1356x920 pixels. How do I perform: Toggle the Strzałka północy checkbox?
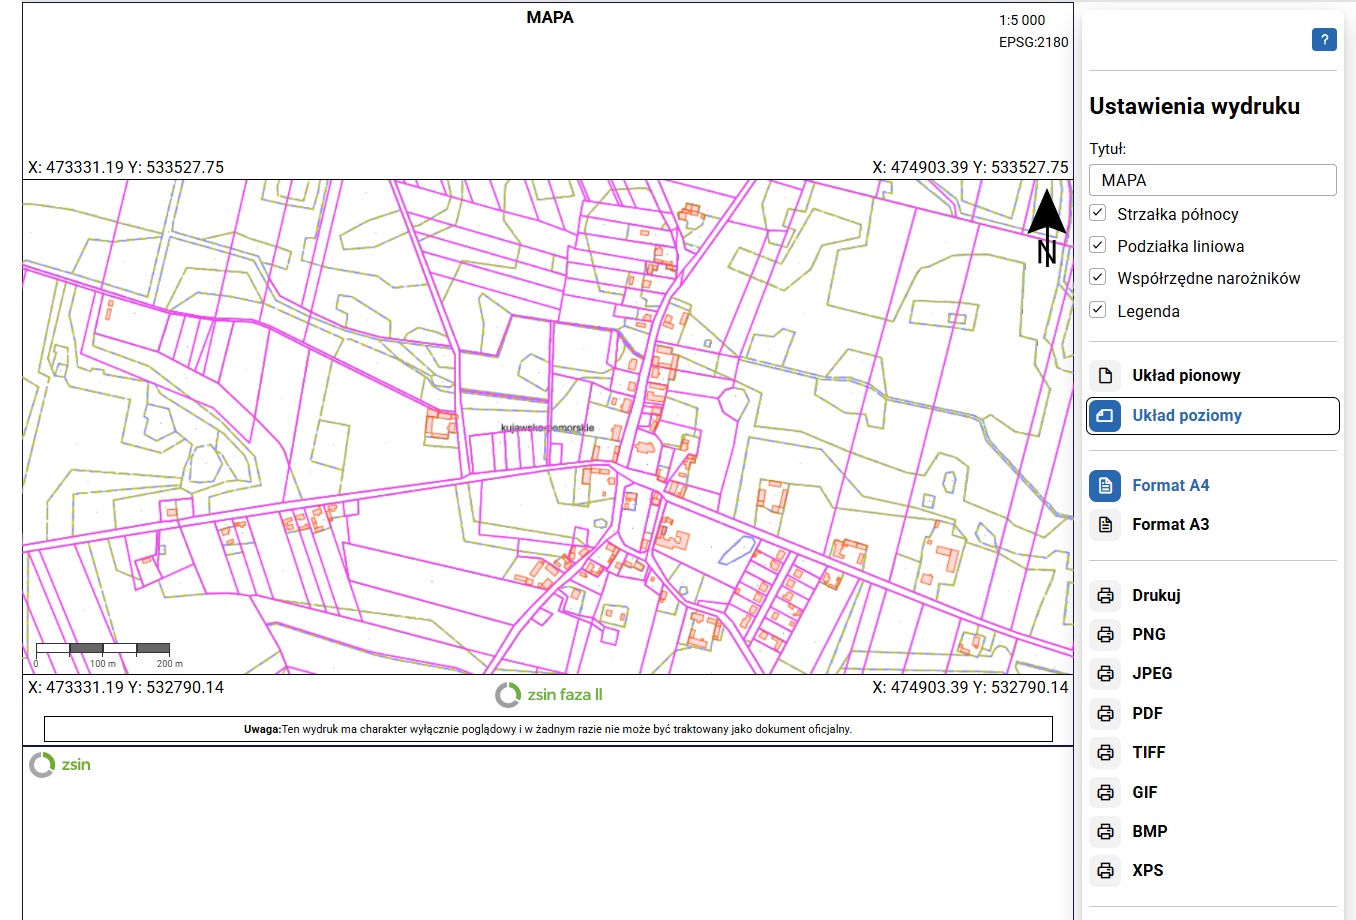1098,214
